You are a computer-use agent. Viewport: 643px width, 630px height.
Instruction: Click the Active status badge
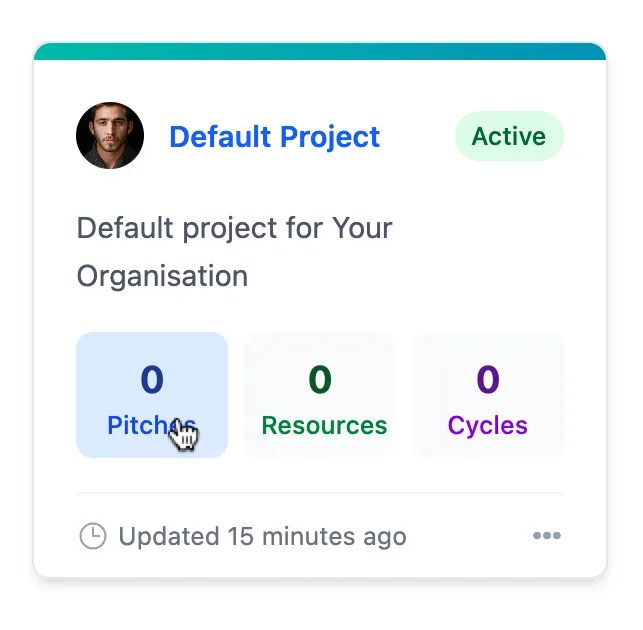[x=509, y=136]
